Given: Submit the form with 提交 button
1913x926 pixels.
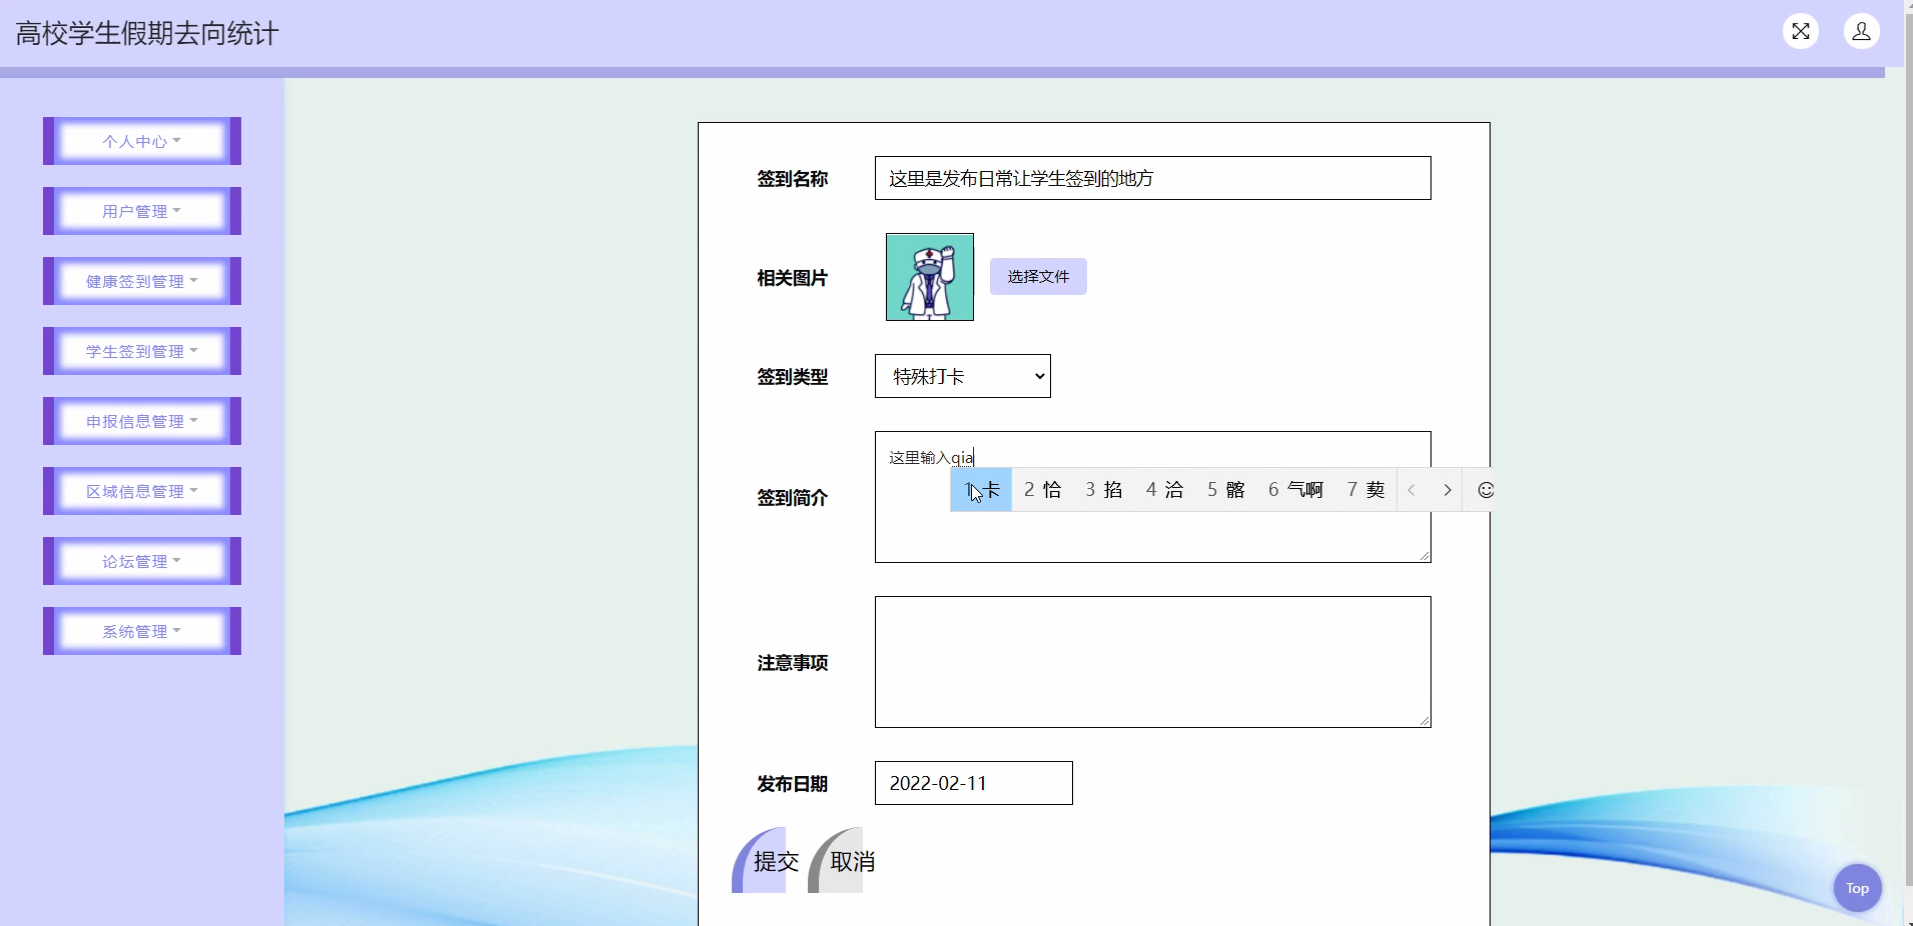Looking at the screenshot, I should point(767,860).
